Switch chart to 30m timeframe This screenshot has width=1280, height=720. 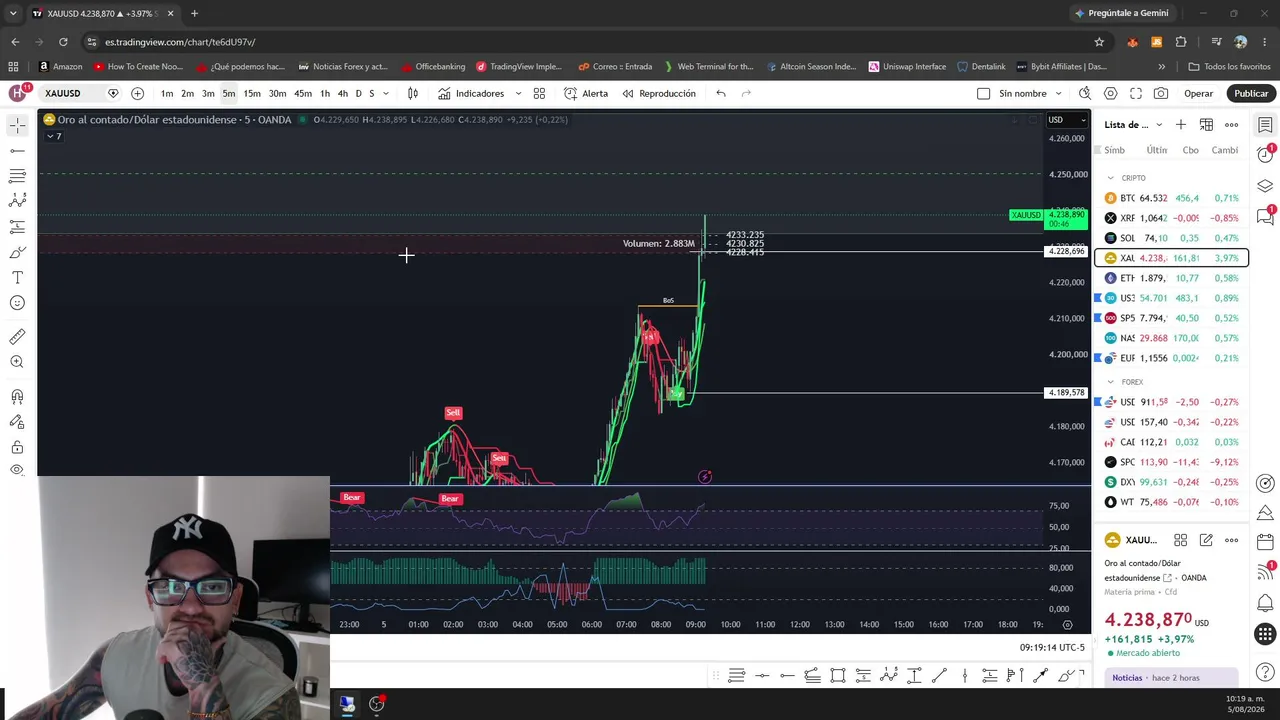[277, 94]
